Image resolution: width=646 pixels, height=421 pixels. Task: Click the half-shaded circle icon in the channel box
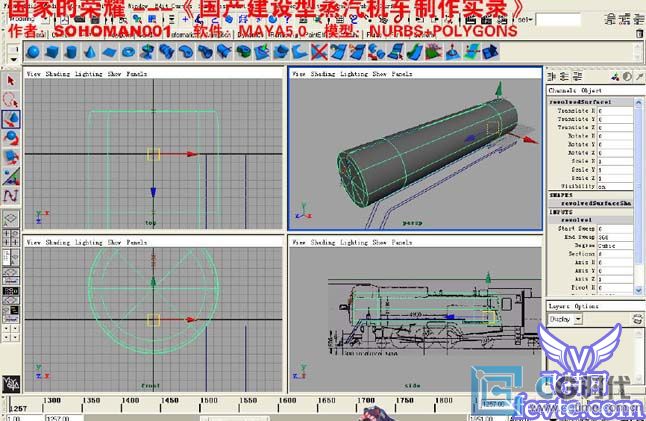coord(627,77)
